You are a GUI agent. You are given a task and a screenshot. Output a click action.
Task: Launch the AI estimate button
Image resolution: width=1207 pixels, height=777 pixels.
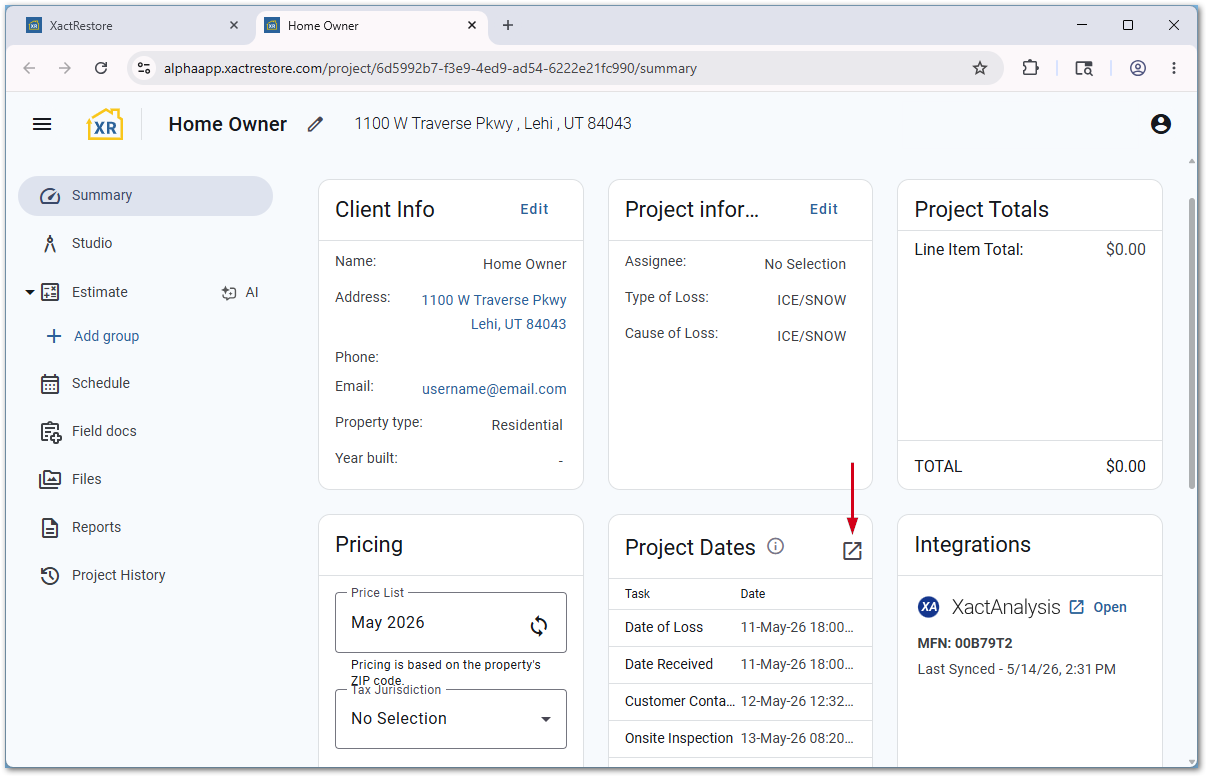[240, 293]
